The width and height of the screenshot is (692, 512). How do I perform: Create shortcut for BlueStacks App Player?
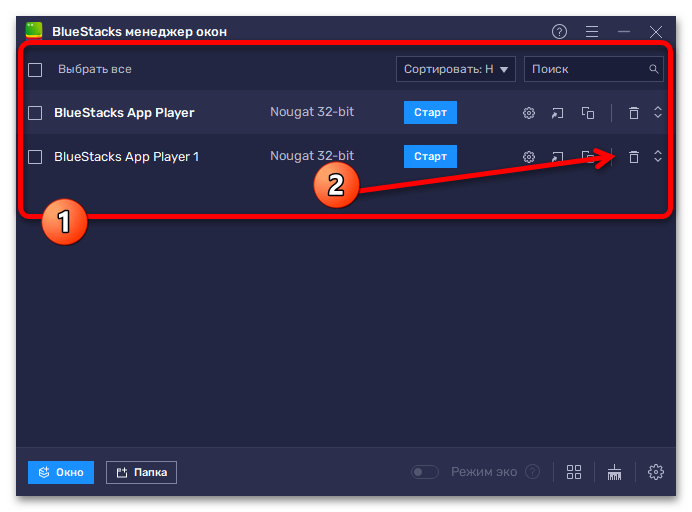tap(557, 113)
